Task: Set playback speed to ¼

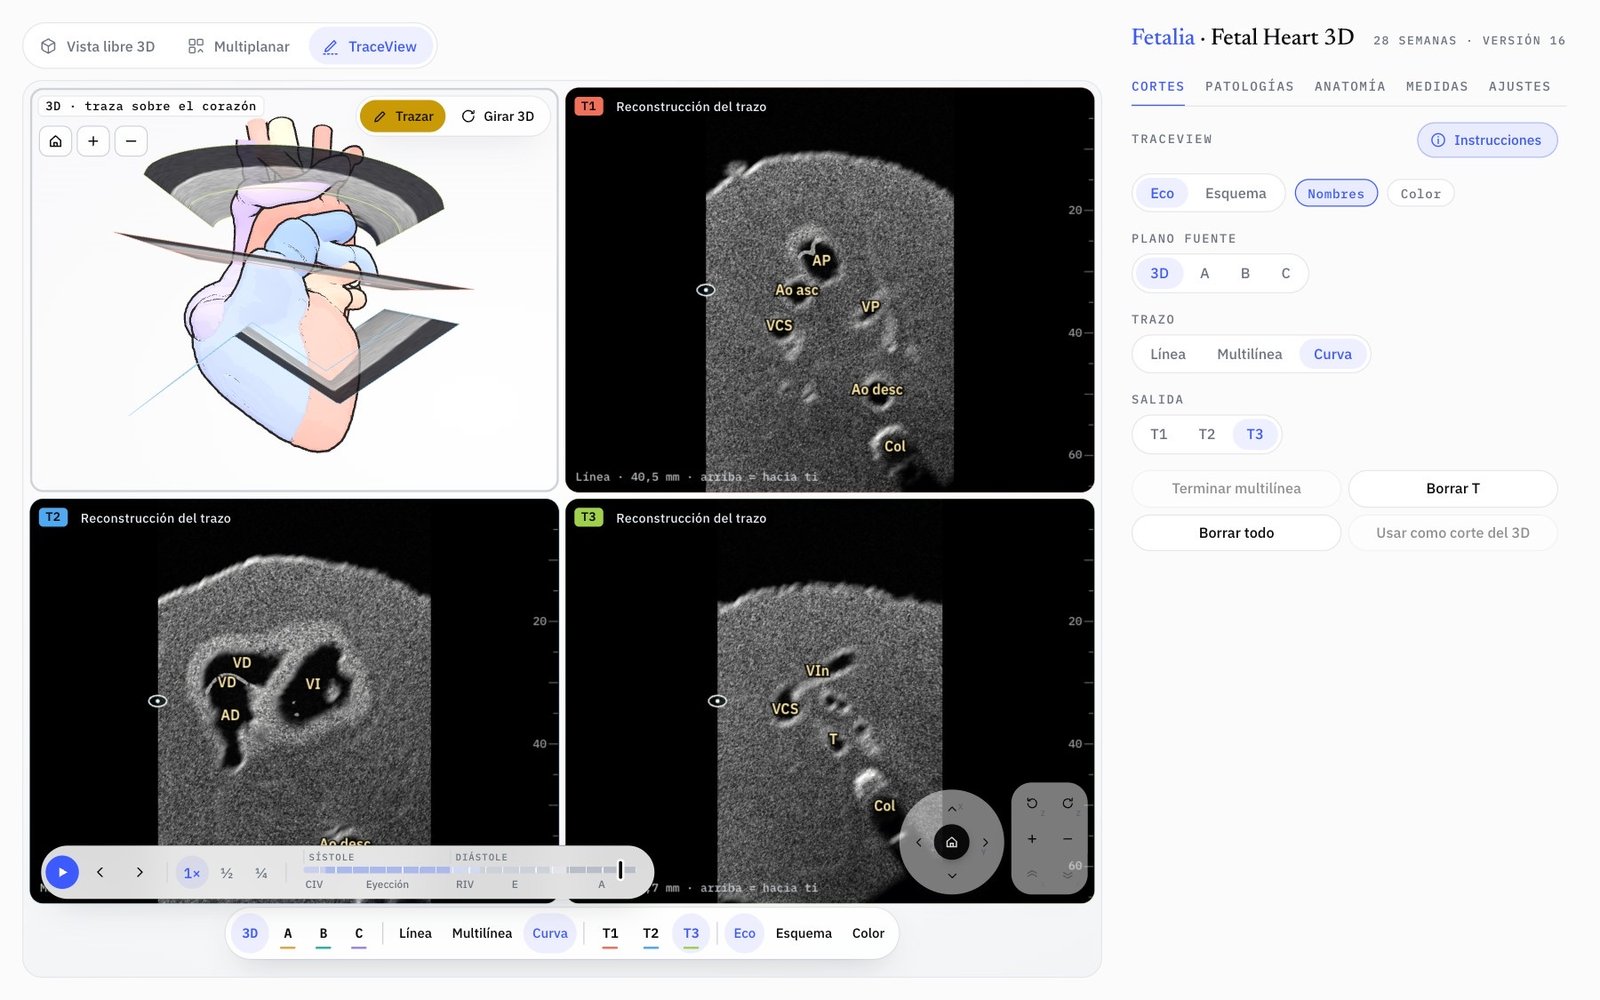Action: [x=261, y=873]
